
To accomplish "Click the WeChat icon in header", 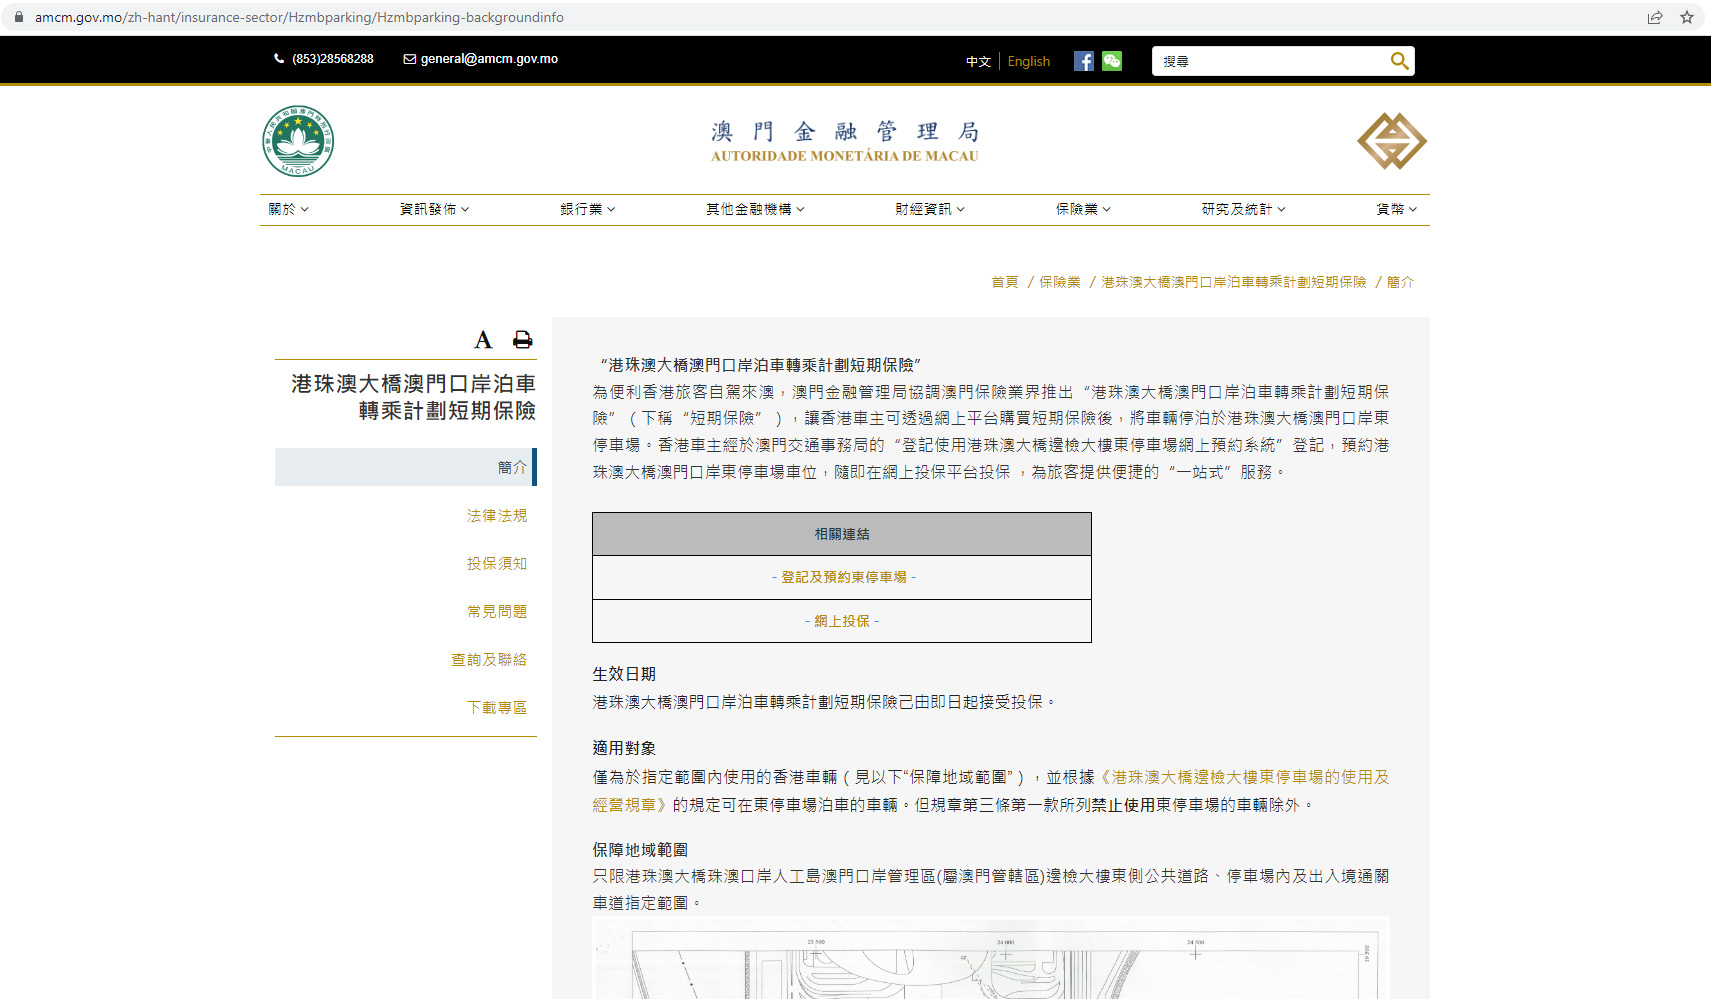I will (x=1112, y=61).
